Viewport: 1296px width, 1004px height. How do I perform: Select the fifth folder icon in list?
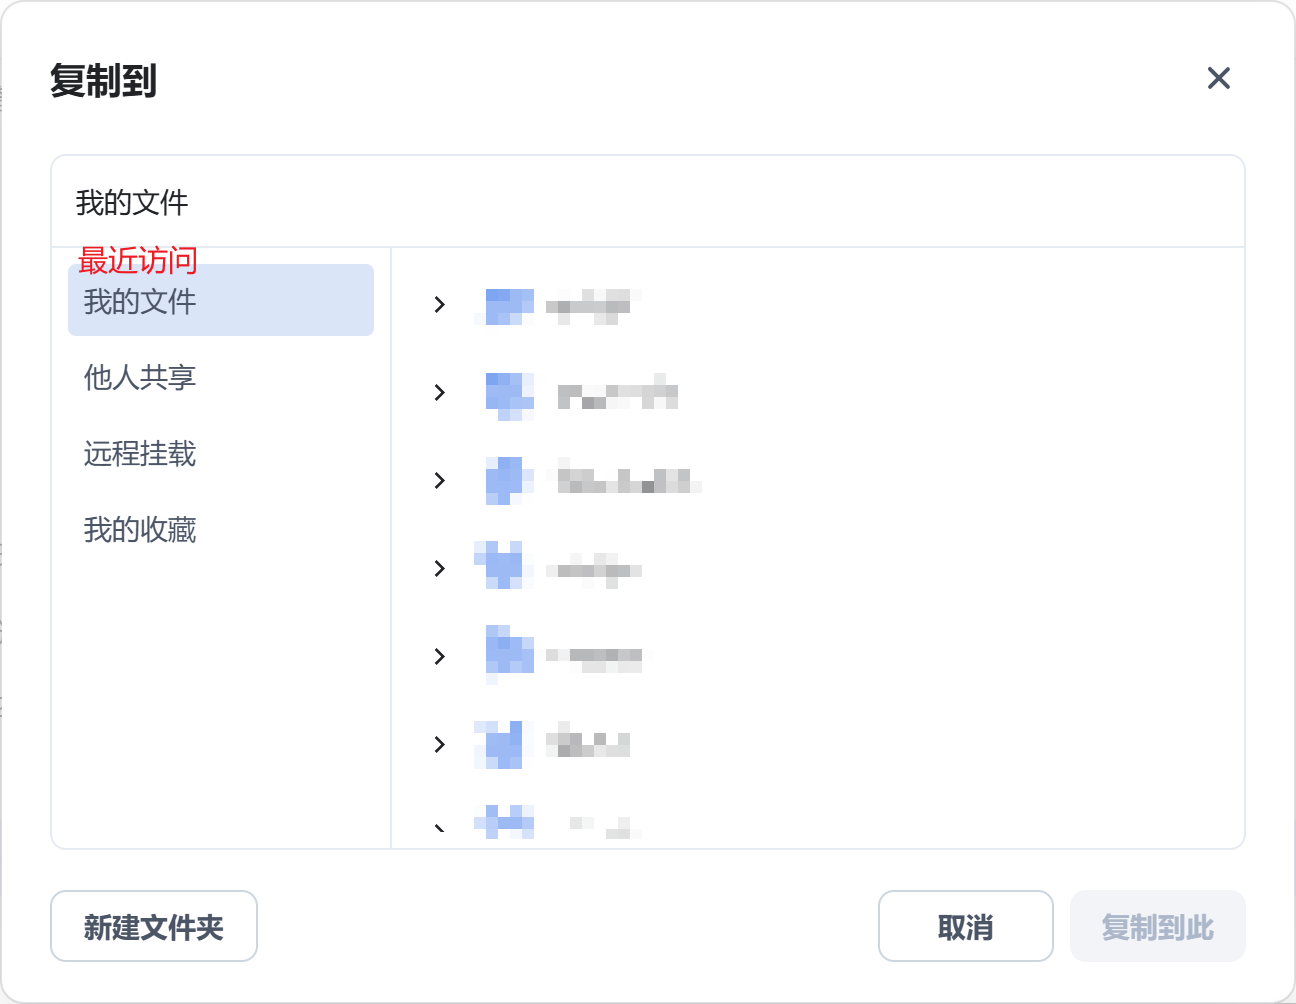[x=509, y=652]
